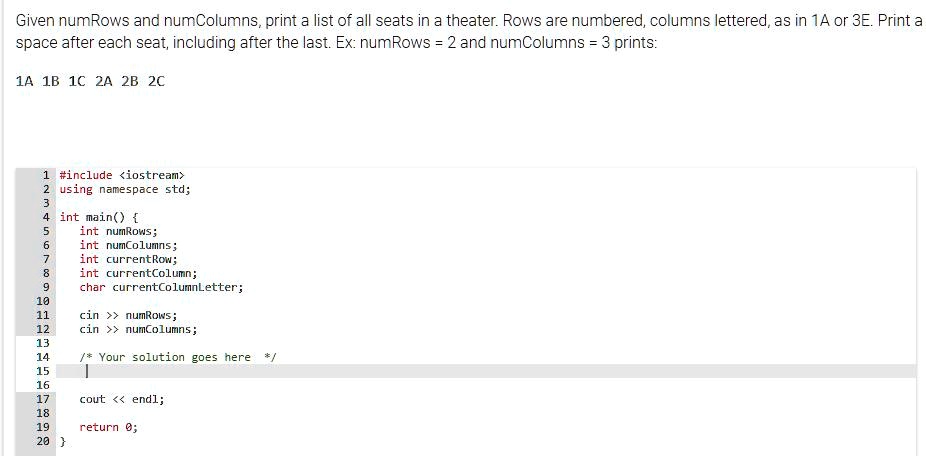Click the 'using namespace std;' line
926x456 pixels.
point(125,189)
